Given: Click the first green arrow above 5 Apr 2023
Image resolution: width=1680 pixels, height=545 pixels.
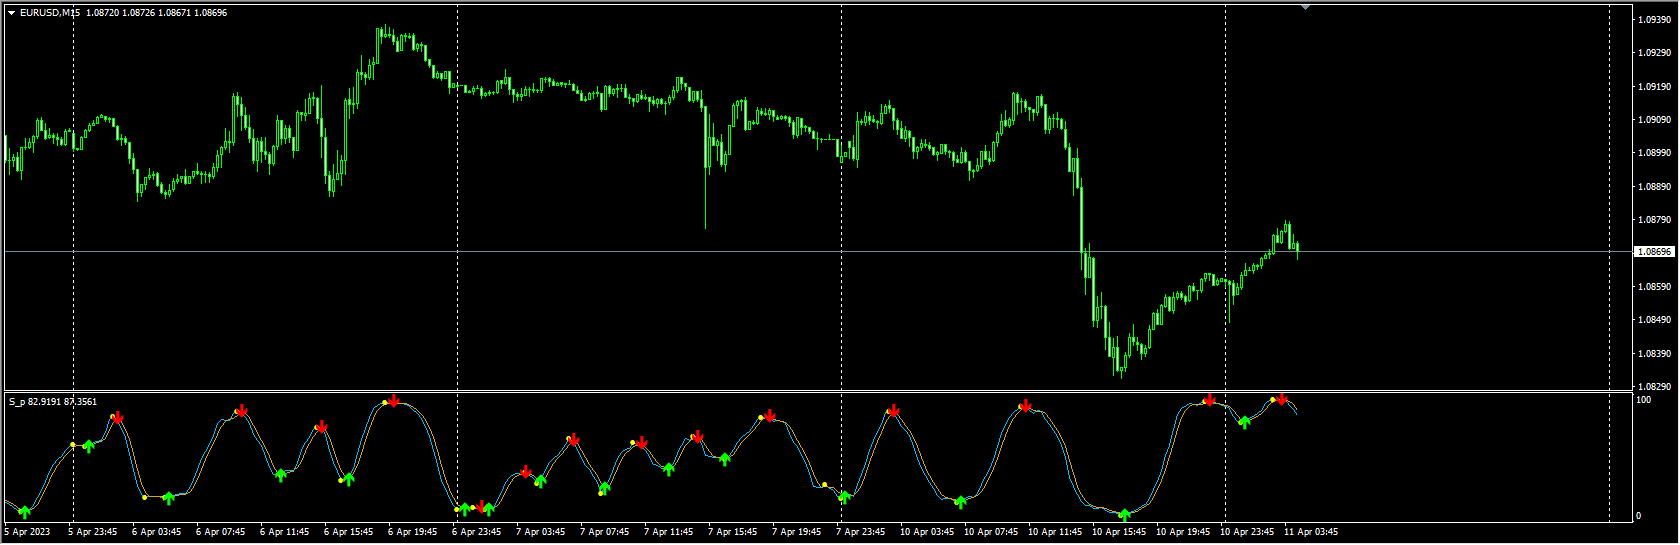Looking at the screenshot, I should click(x=25, y=512).
